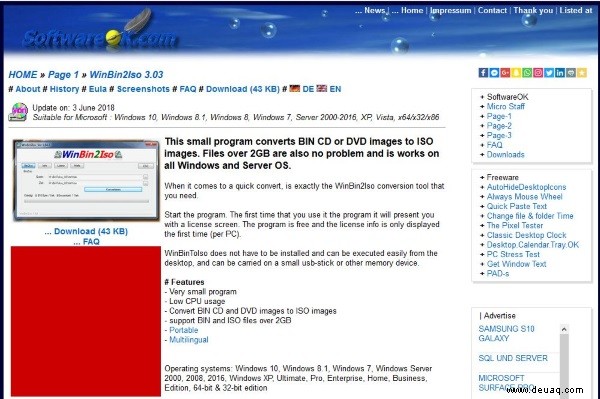
Task: Click the Freeware sidebar heading
Action: (x=502, y=178)
